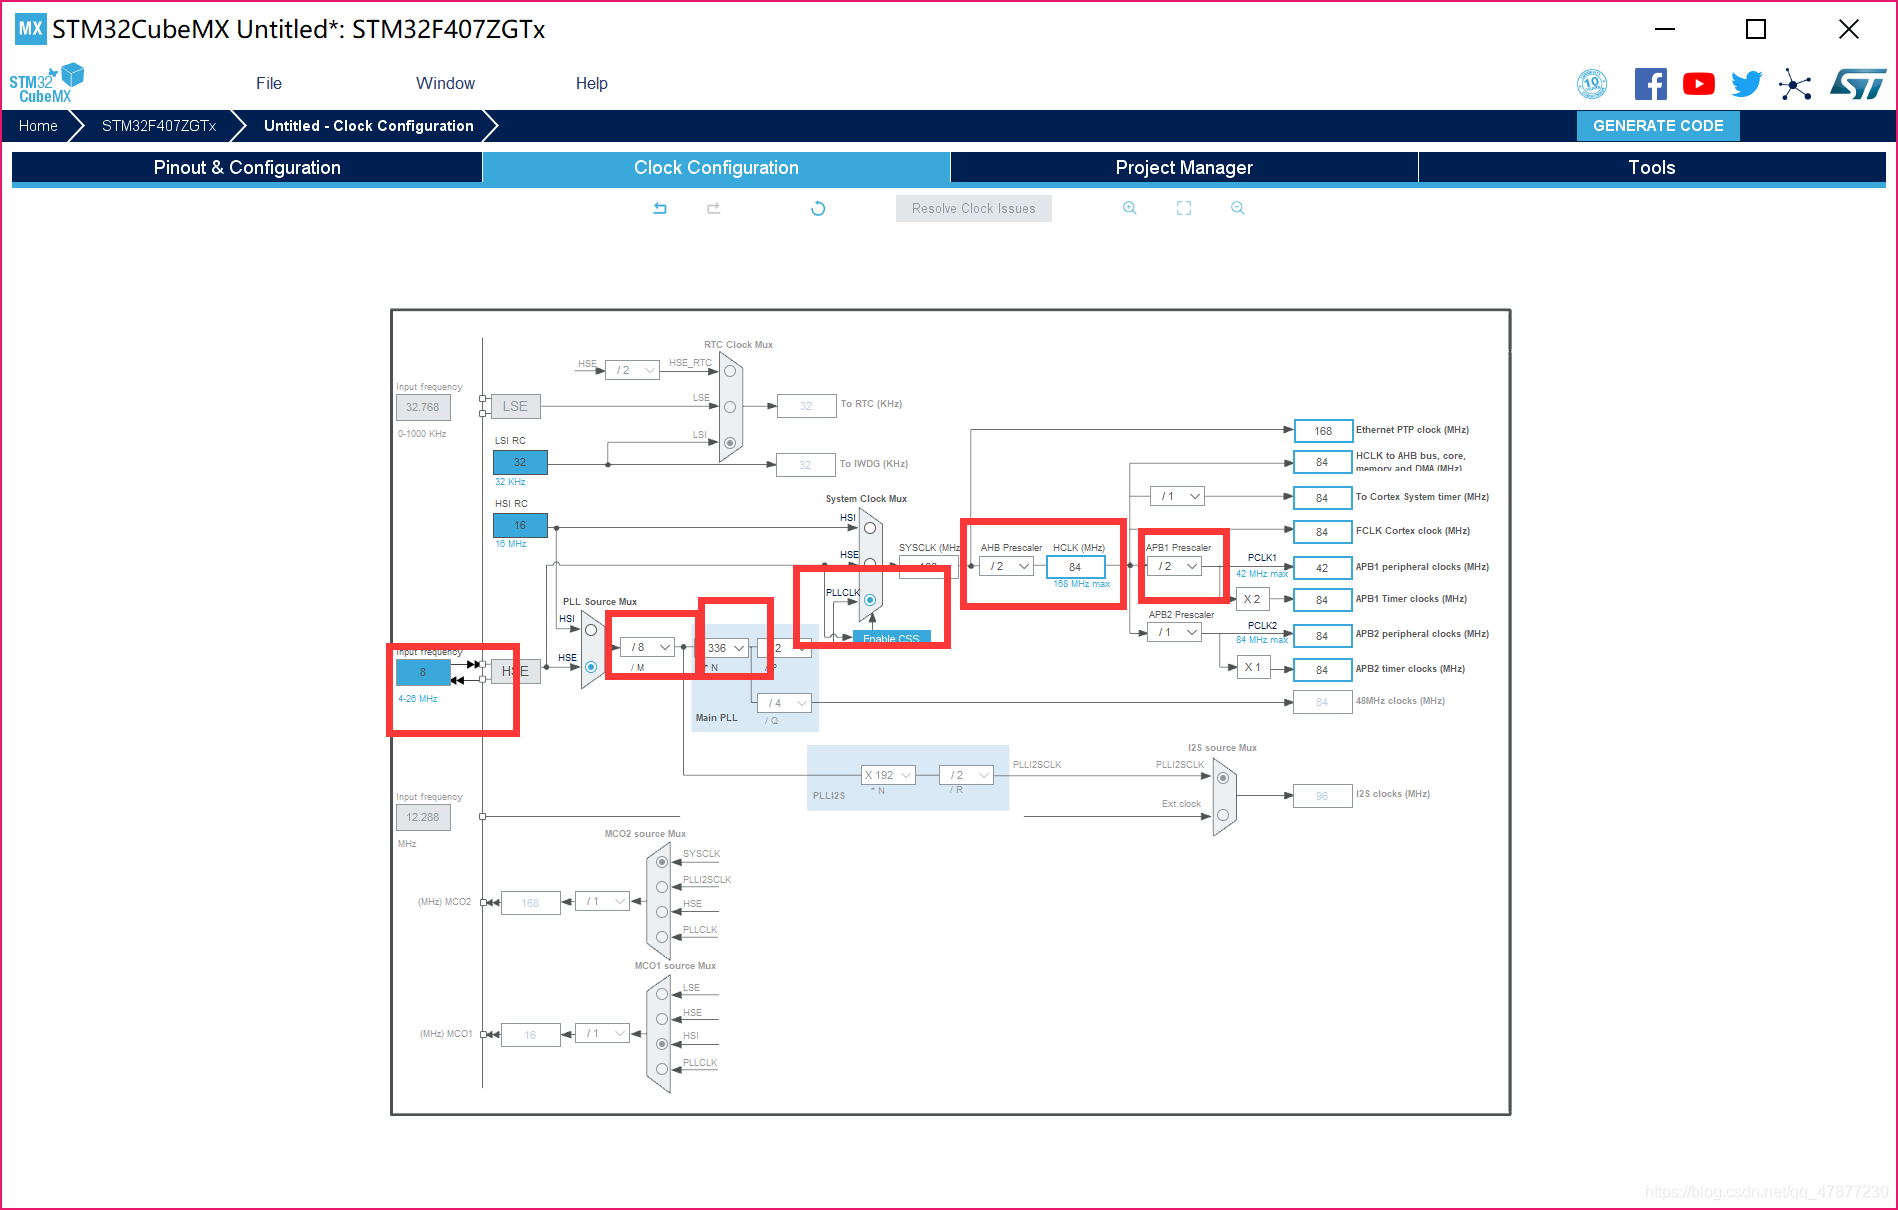The width and height of the screenshot is (1898, 1210).
Task: Open the ST 10-year anniversary badge
Action: tap(1592, 84)
